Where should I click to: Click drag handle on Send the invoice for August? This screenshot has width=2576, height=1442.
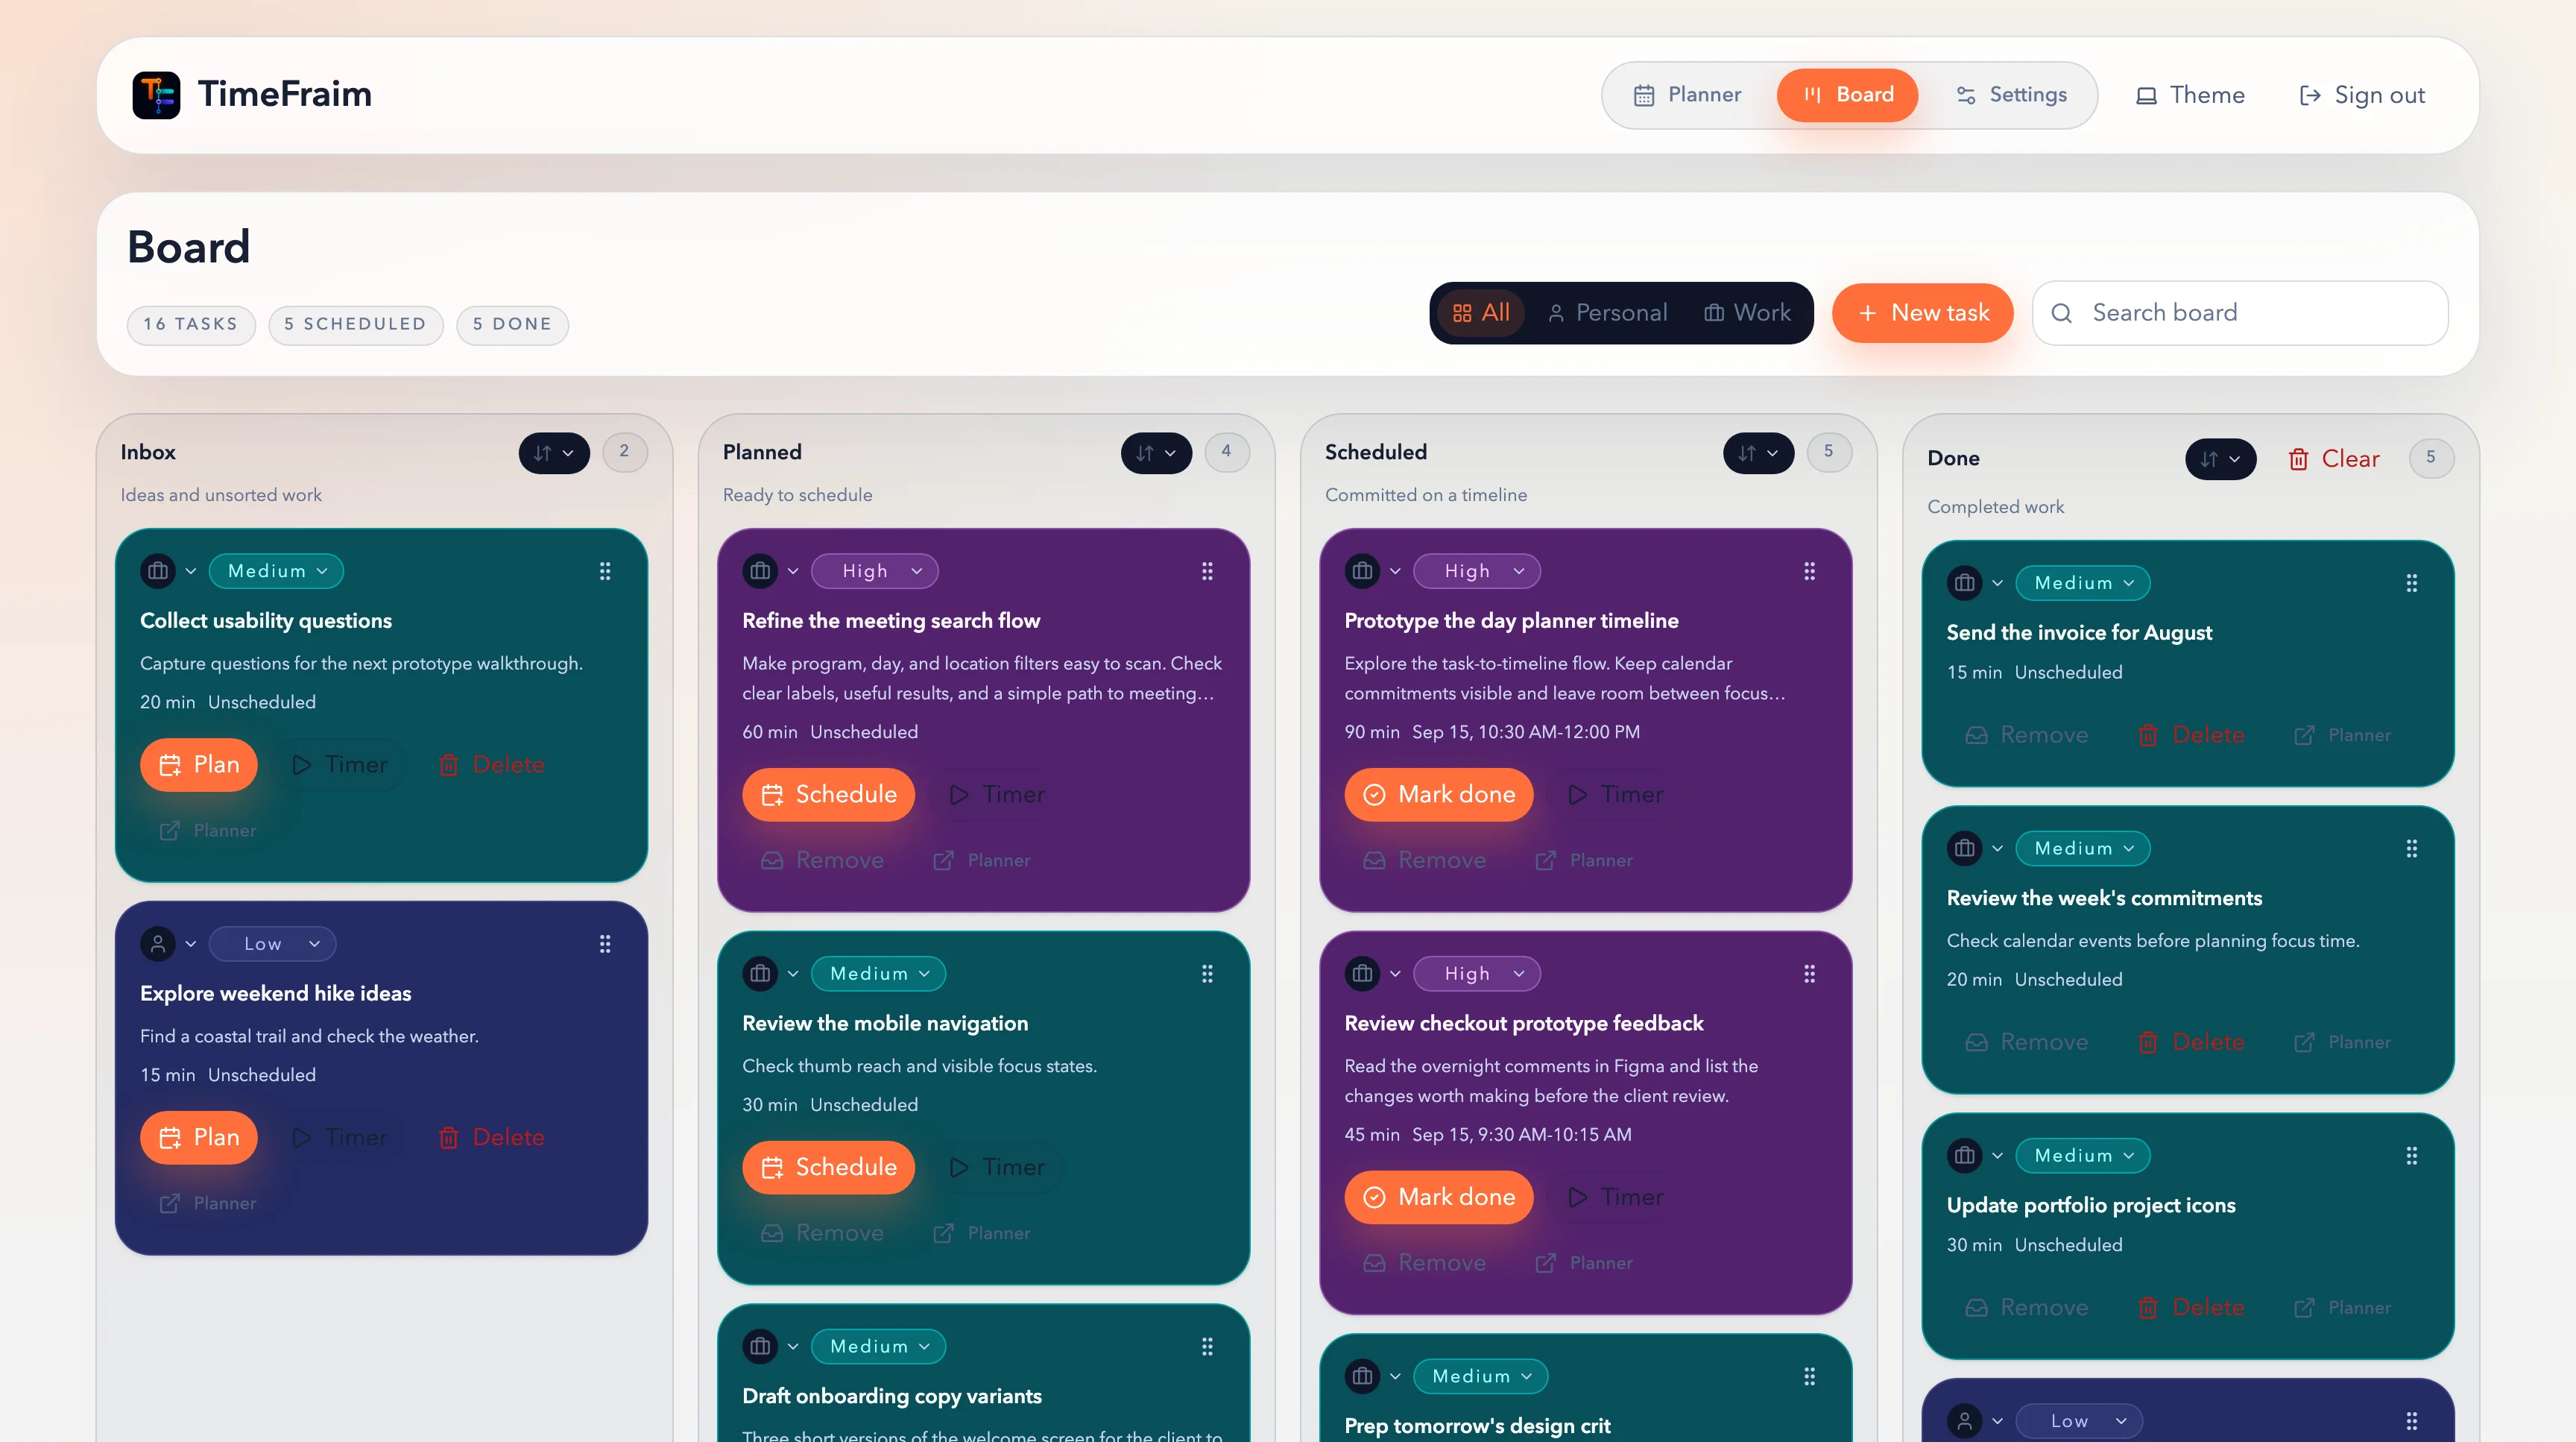2411,583
